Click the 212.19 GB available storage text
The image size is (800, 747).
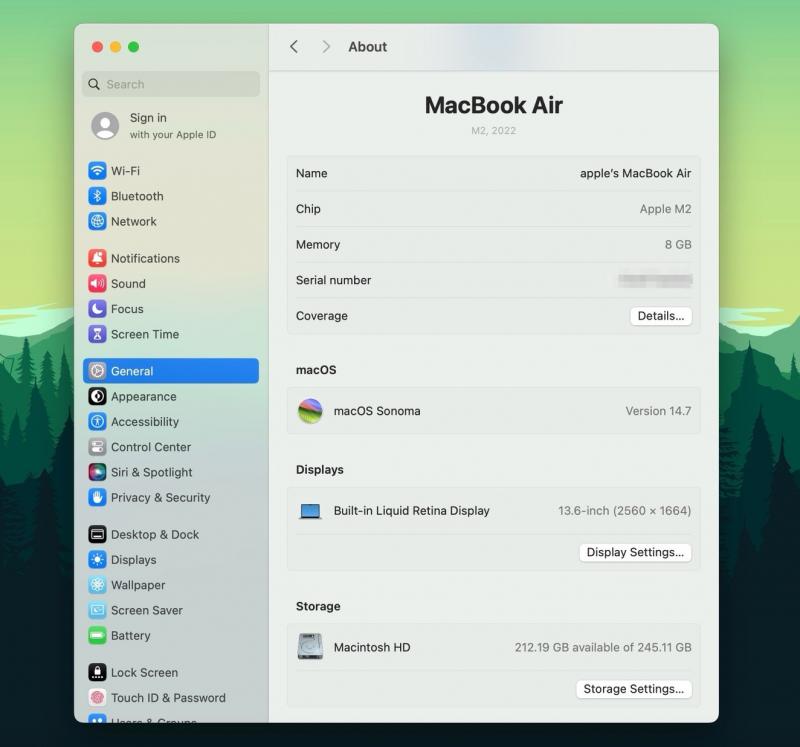pos(603,648)
